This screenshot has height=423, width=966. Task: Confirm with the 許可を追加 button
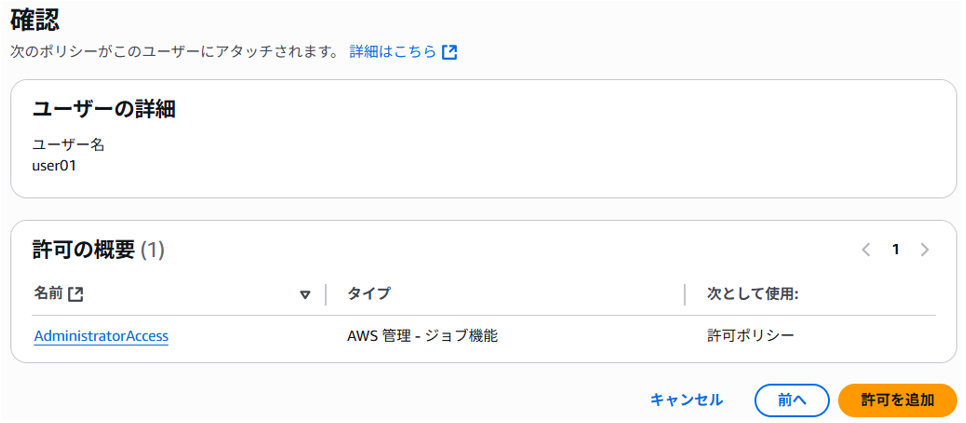tap(898, 400)
